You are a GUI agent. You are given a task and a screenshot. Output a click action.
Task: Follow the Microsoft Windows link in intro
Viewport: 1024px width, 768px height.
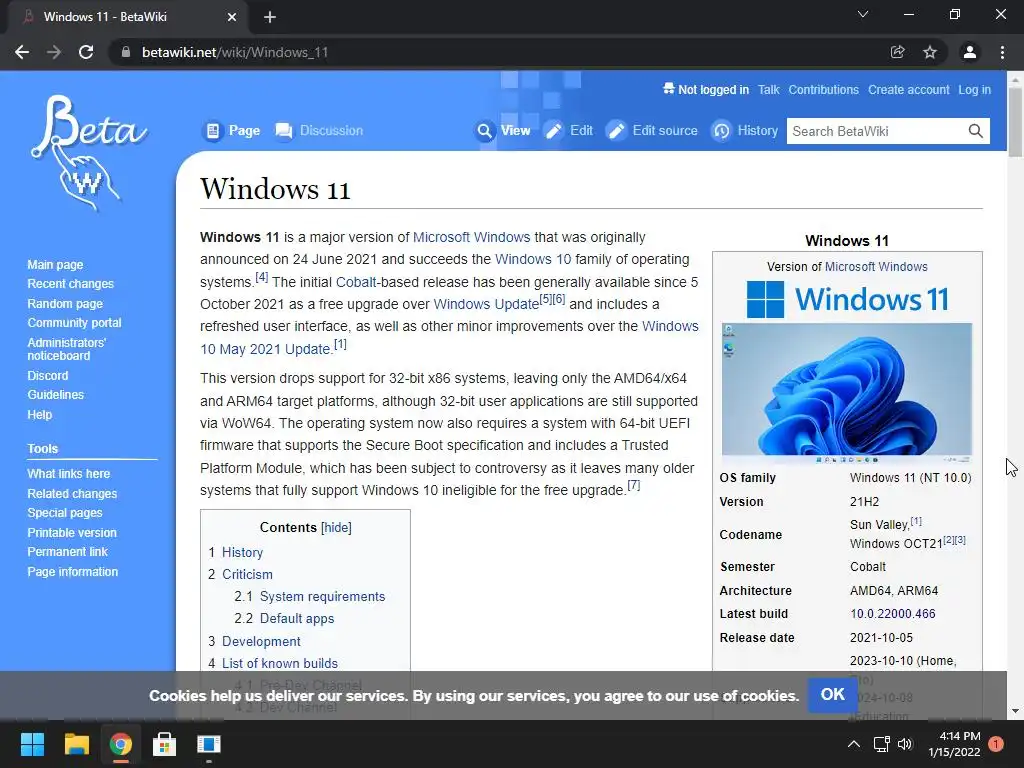pyautogui.click(x=472, y=237)
